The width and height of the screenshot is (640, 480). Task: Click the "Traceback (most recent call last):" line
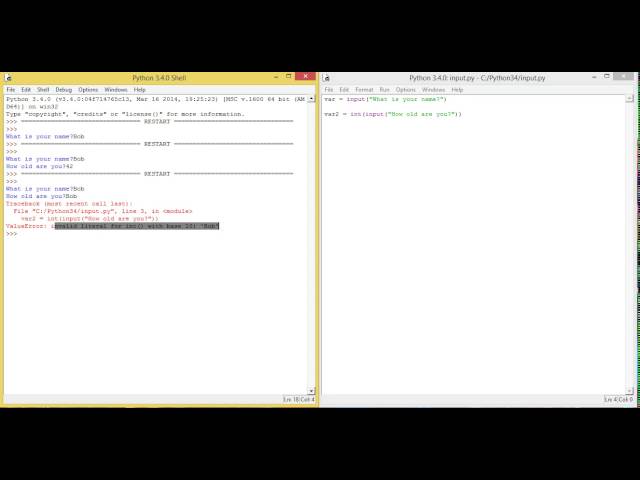pos(69,204)
